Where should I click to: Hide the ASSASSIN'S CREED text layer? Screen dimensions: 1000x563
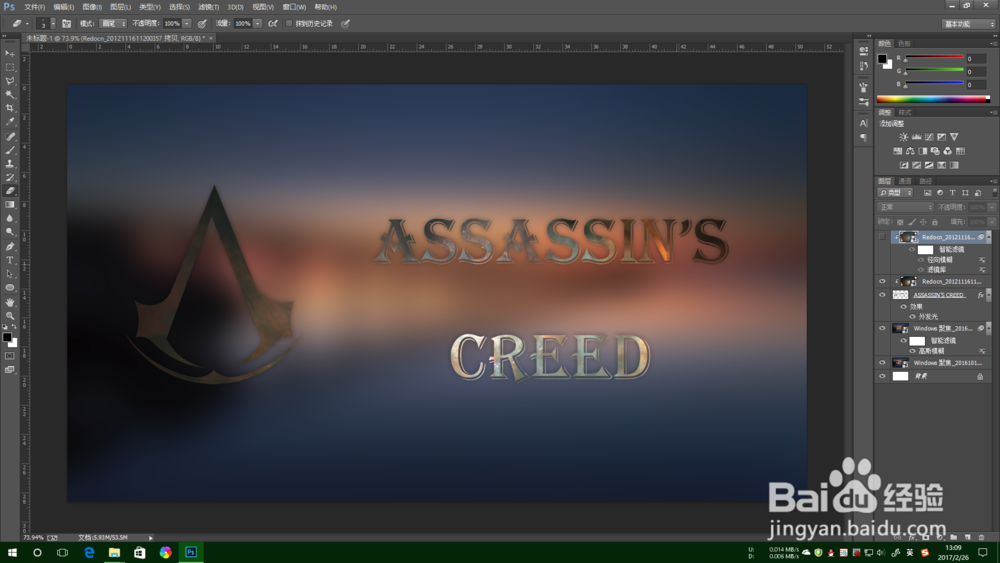click(x=882, y=295)
